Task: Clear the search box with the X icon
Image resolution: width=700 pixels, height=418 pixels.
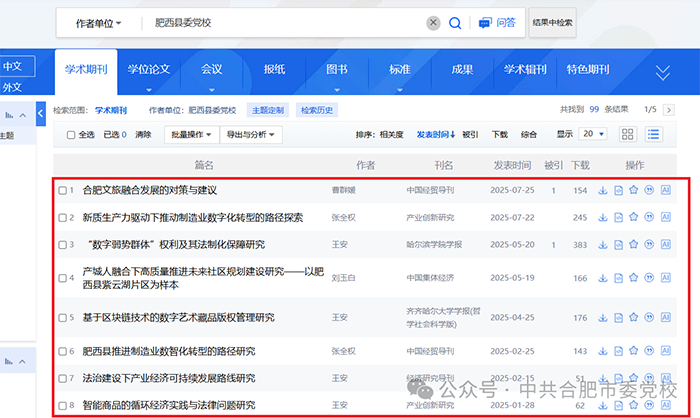Action: coord(433,23)
